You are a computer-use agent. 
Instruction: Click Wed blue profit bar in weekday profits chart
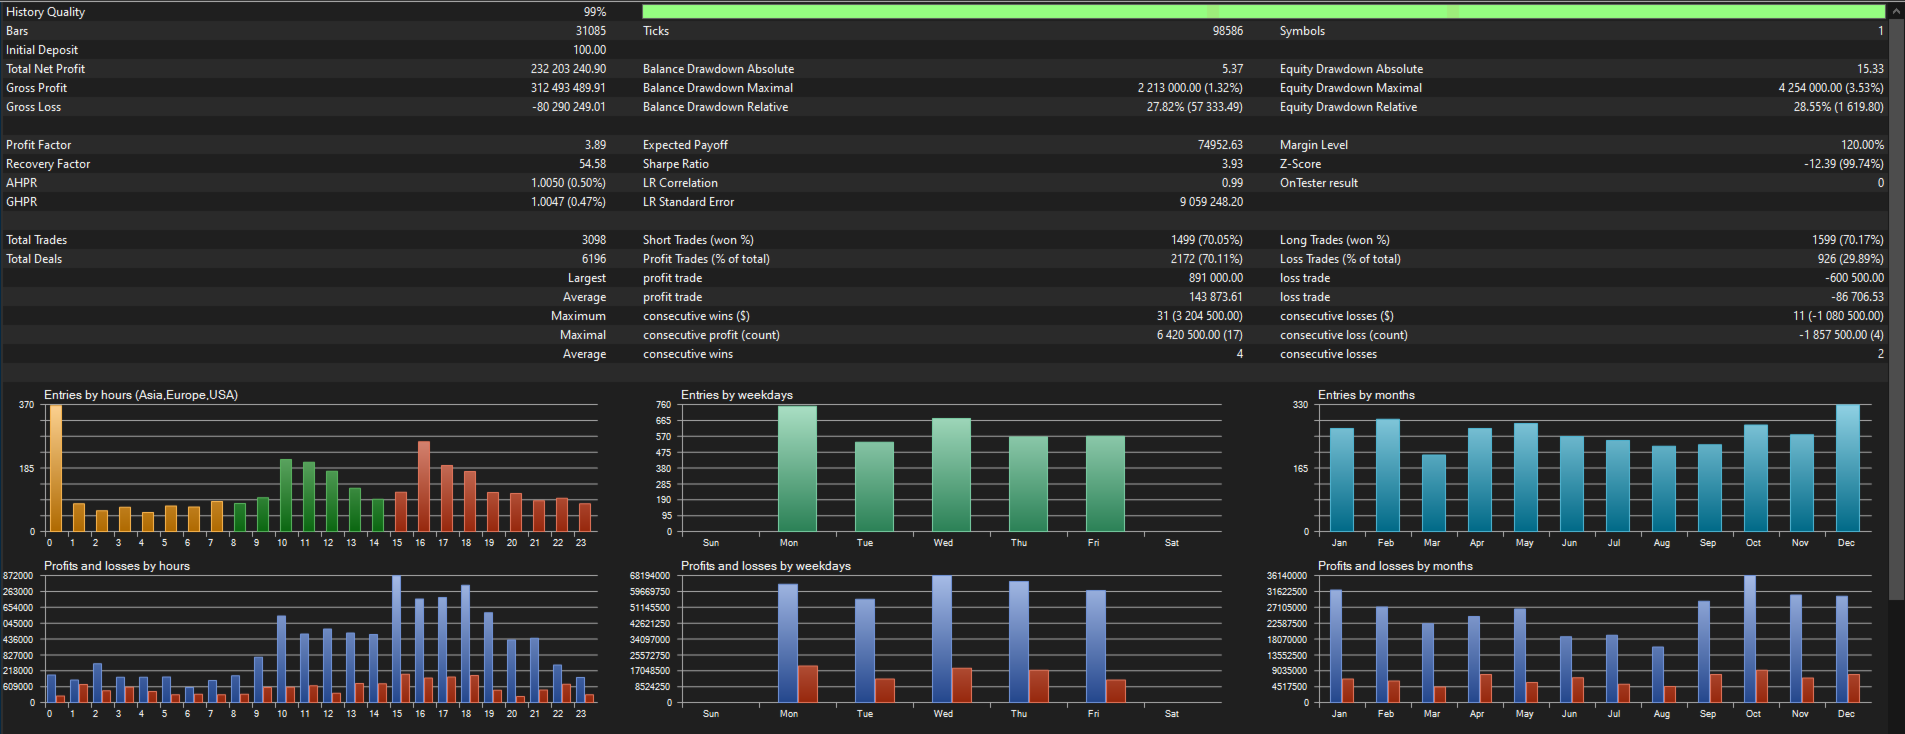point(942,639)
